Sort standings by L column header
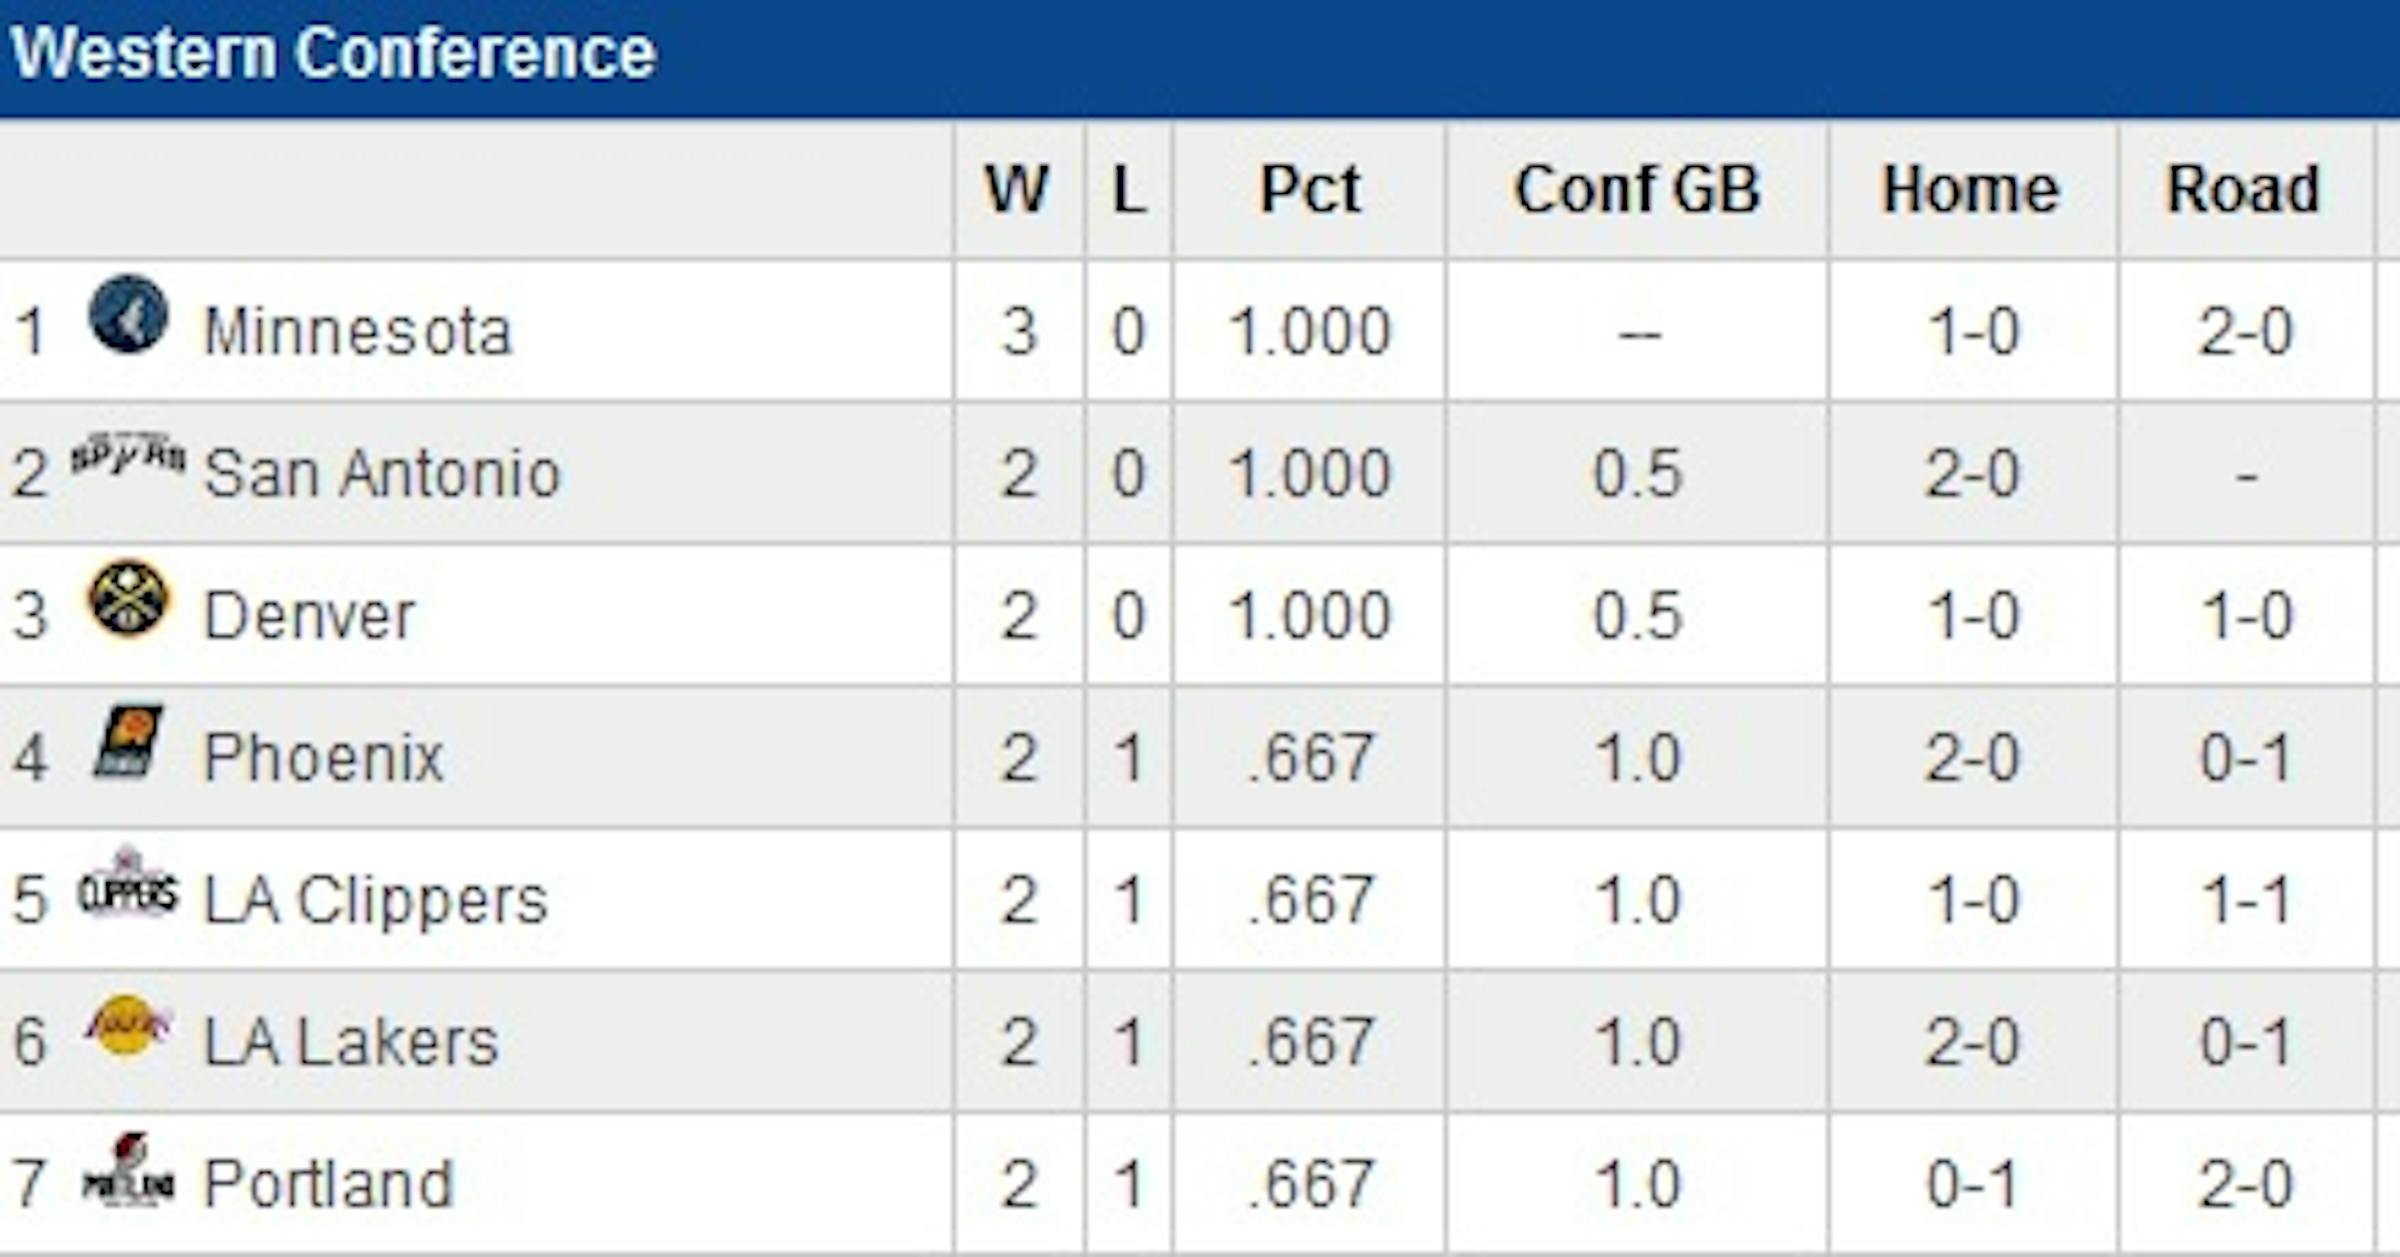The width and height of the screenshot is (2400, 1257). (1129, 189)
